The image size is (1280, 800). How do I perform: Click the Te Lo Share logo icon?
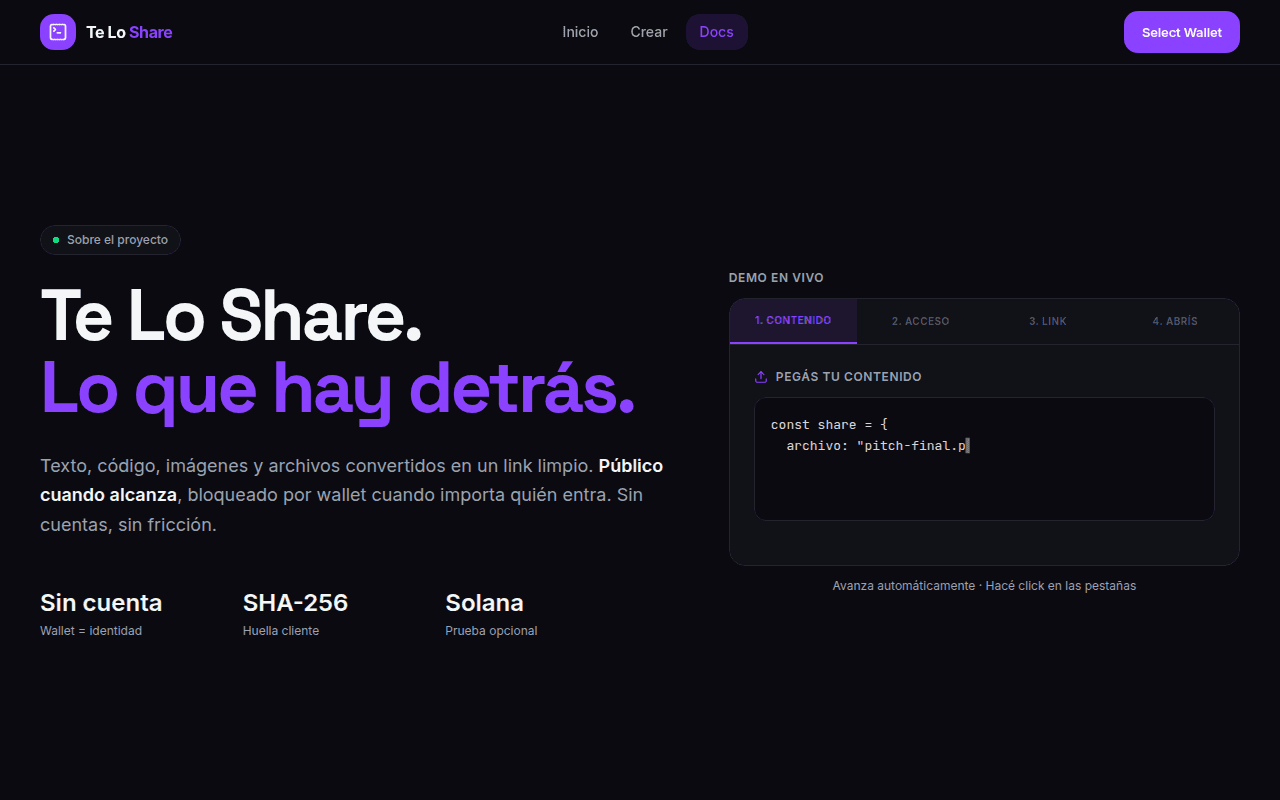coord(58,32)
